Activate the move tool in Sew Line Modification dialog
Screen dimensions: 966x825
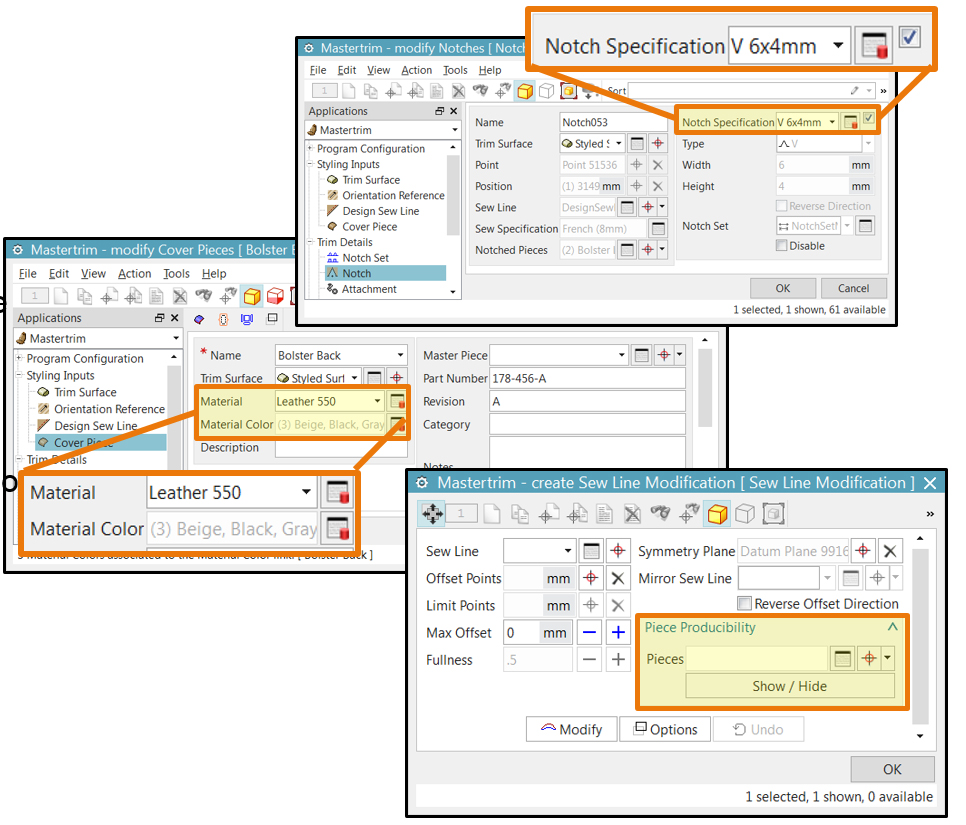(430, 513)
